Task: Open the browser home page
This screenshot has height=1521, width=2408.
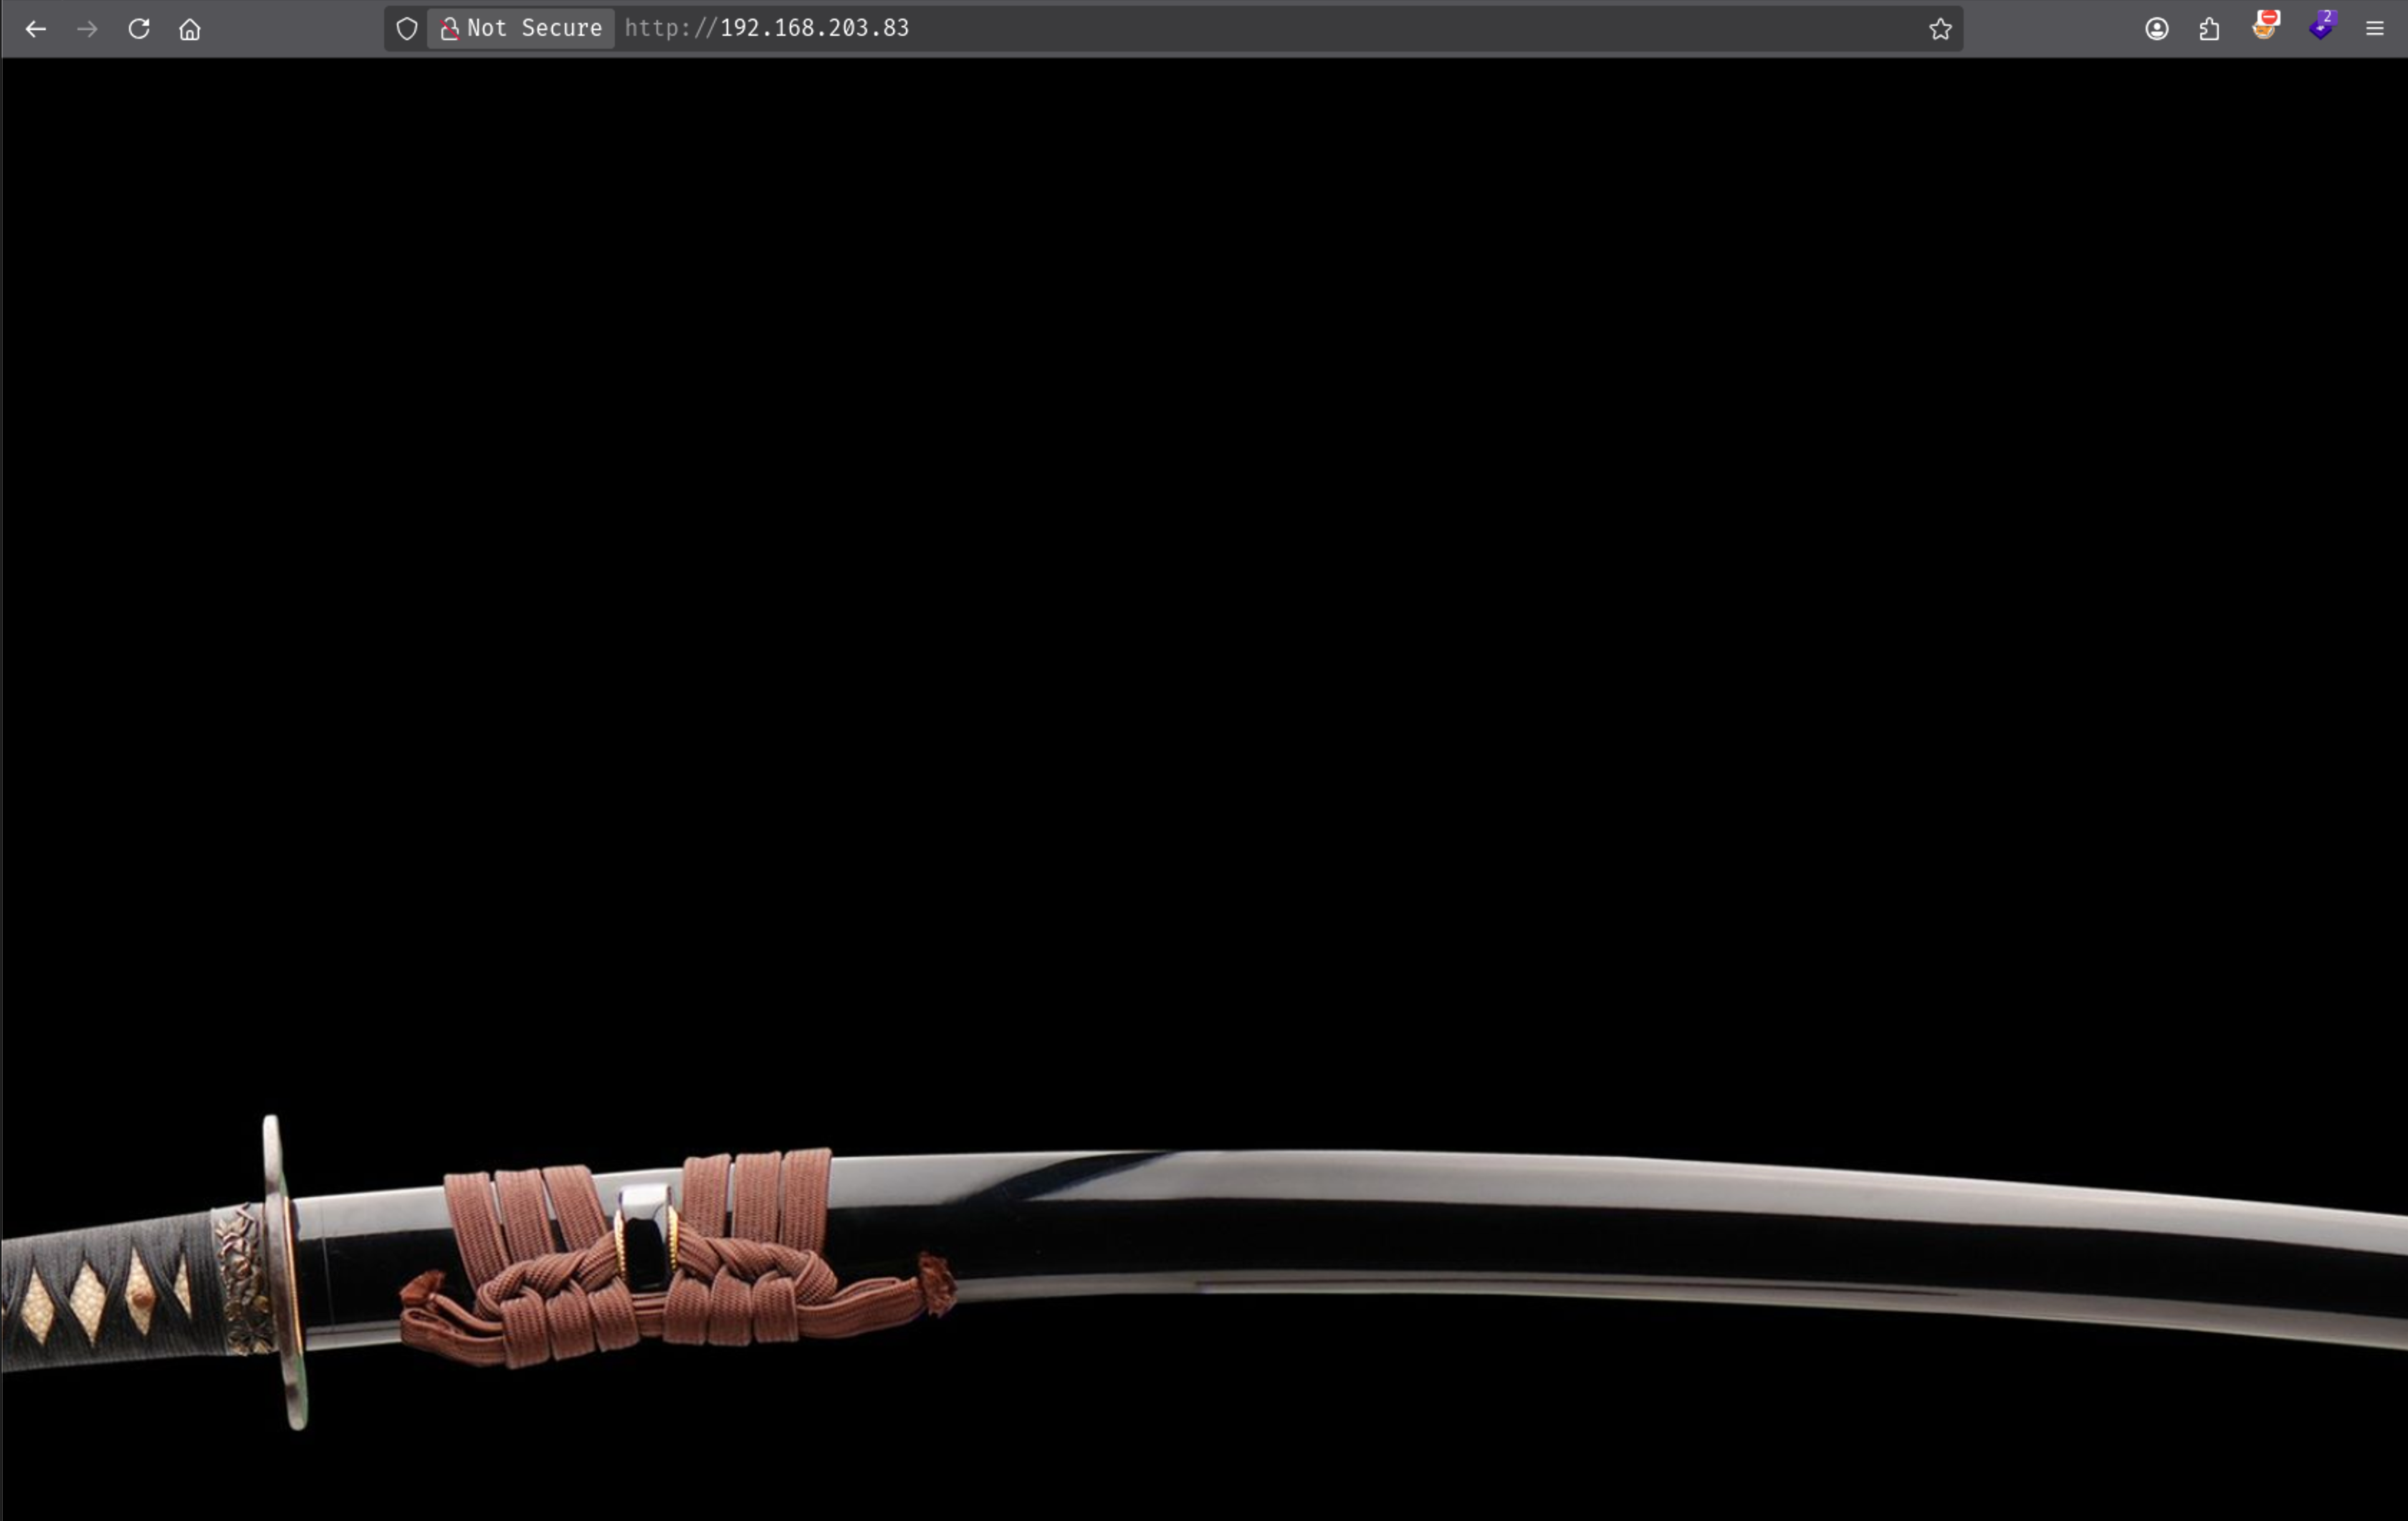Action: pos(190,29)
